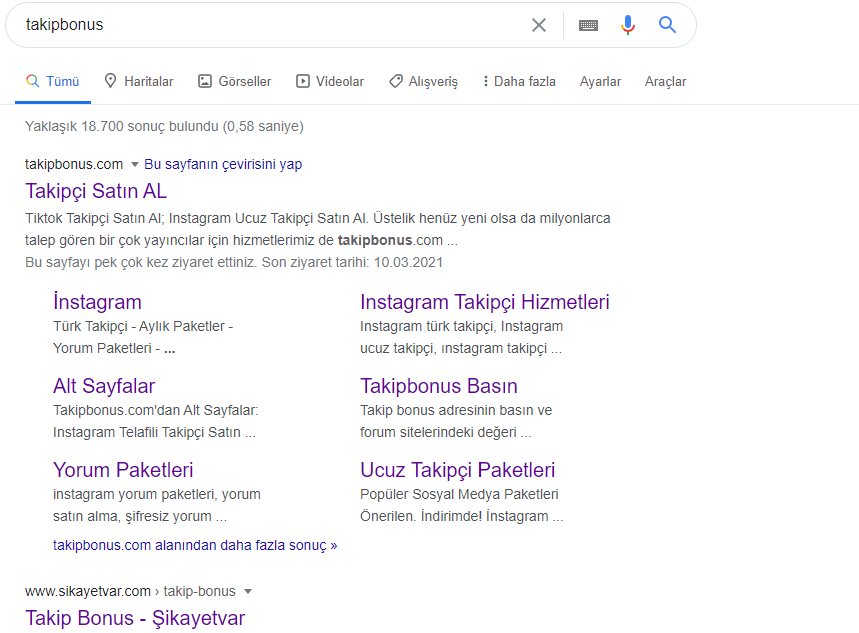
Task: Expand dropdown arrow next to takipbonus.com
Action: (x=135, y=164)
